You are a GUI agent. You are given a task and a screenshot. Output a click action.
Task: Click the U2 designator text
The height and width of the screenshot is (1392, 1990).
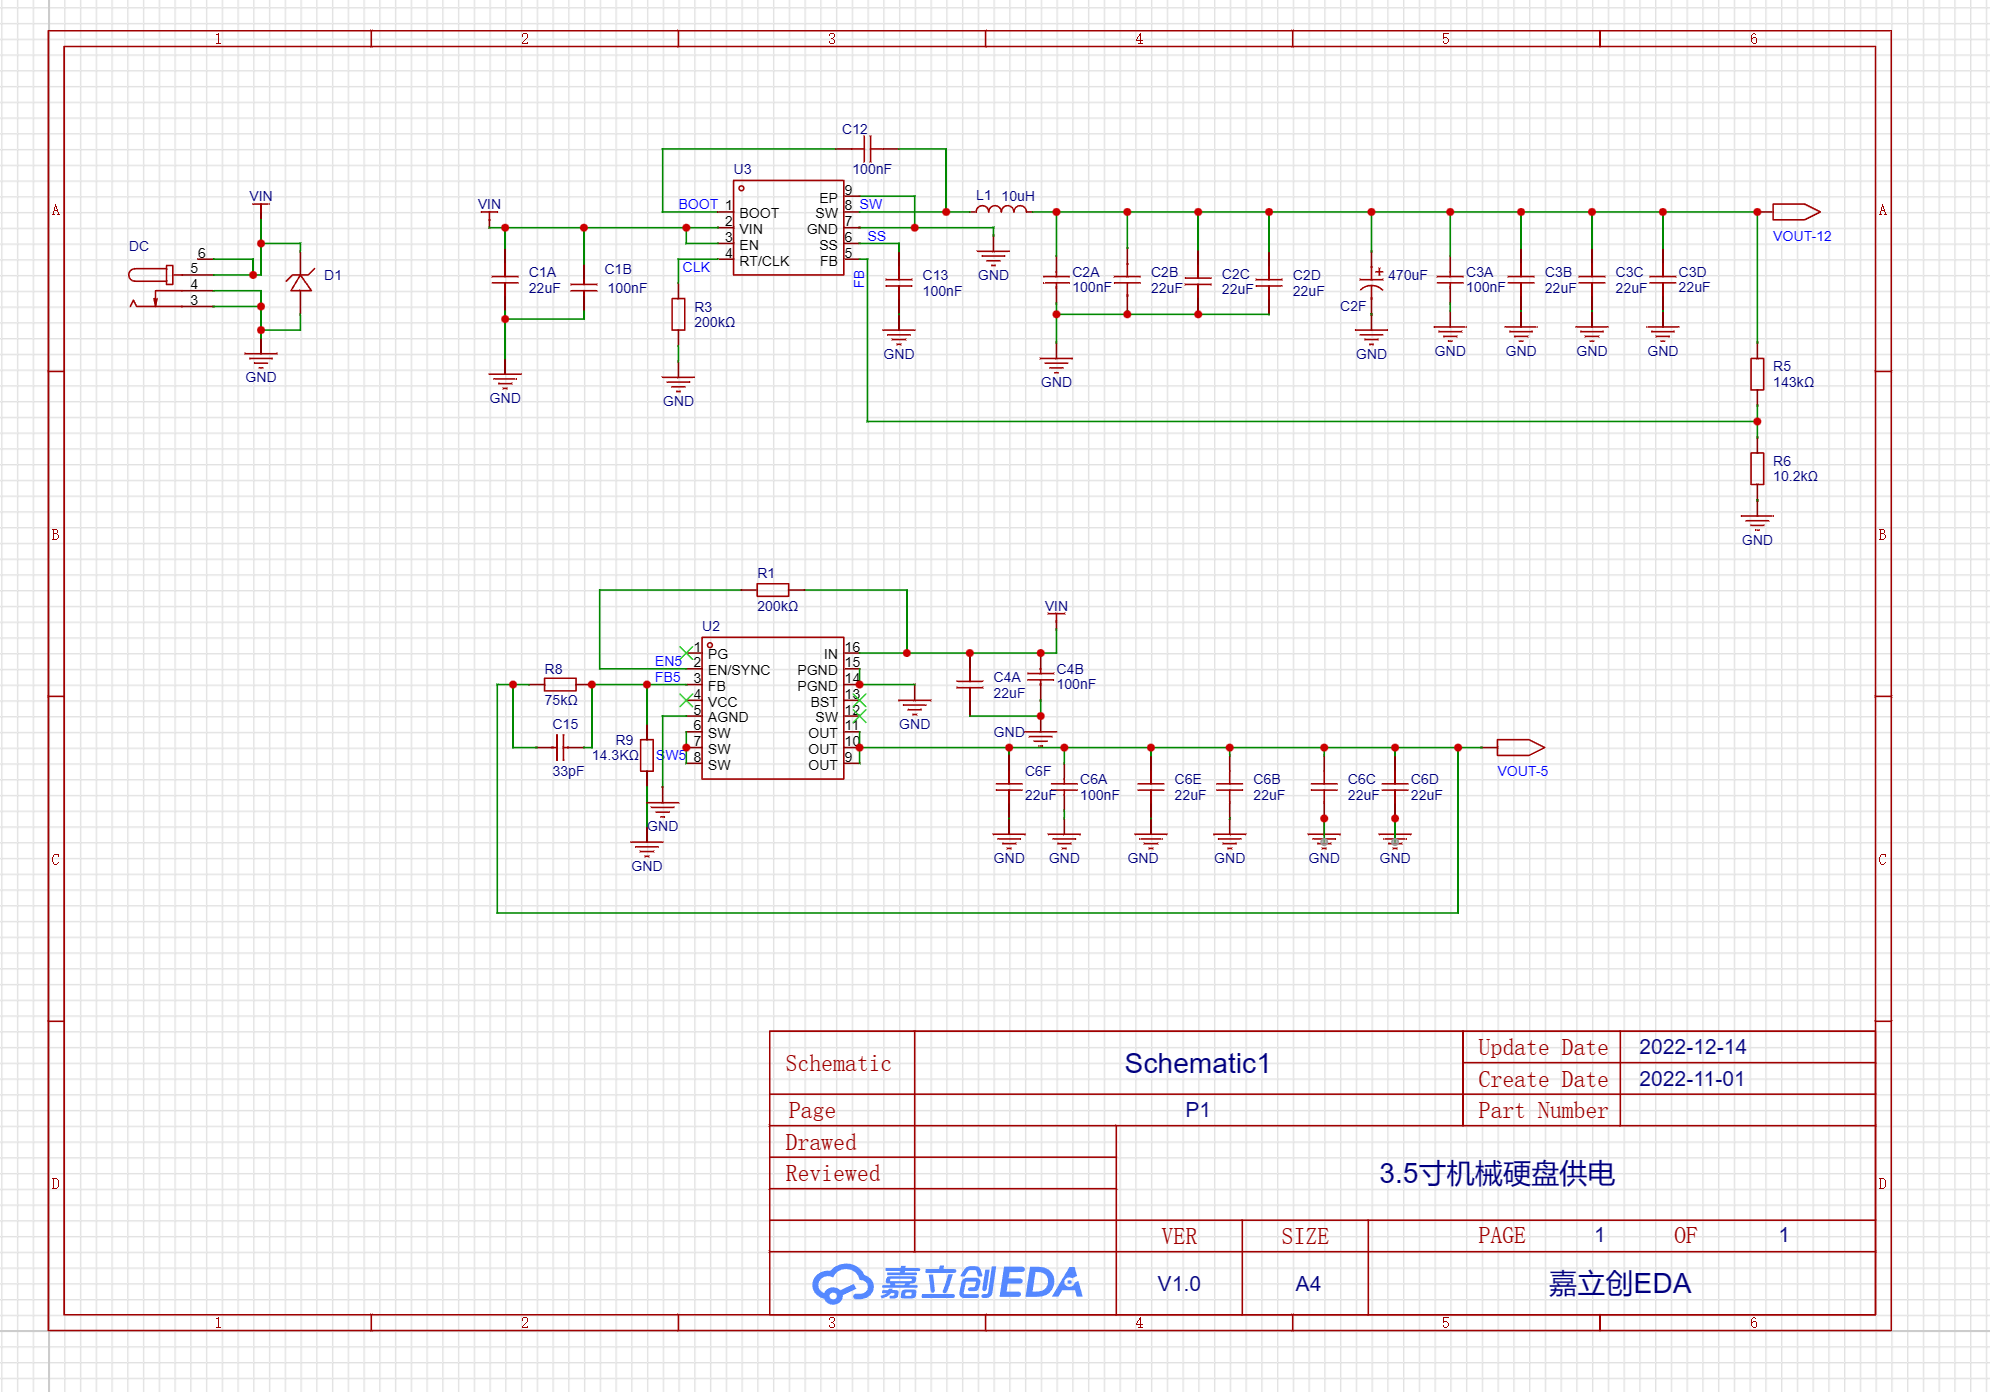tap(711, 626)
